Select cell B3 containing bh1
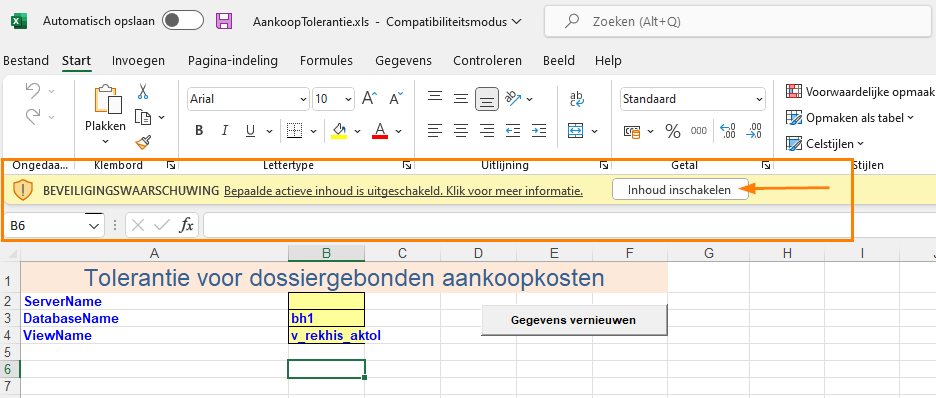936x398 pixels. coord(326,318)
